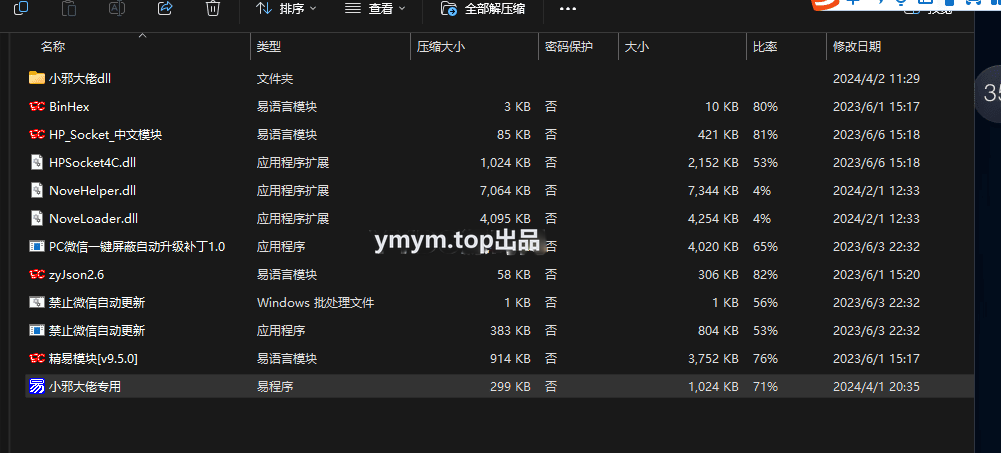Click the 914 KB compressed size cell
This screenshot has height=453, width=1001.
tap(509, 359)
